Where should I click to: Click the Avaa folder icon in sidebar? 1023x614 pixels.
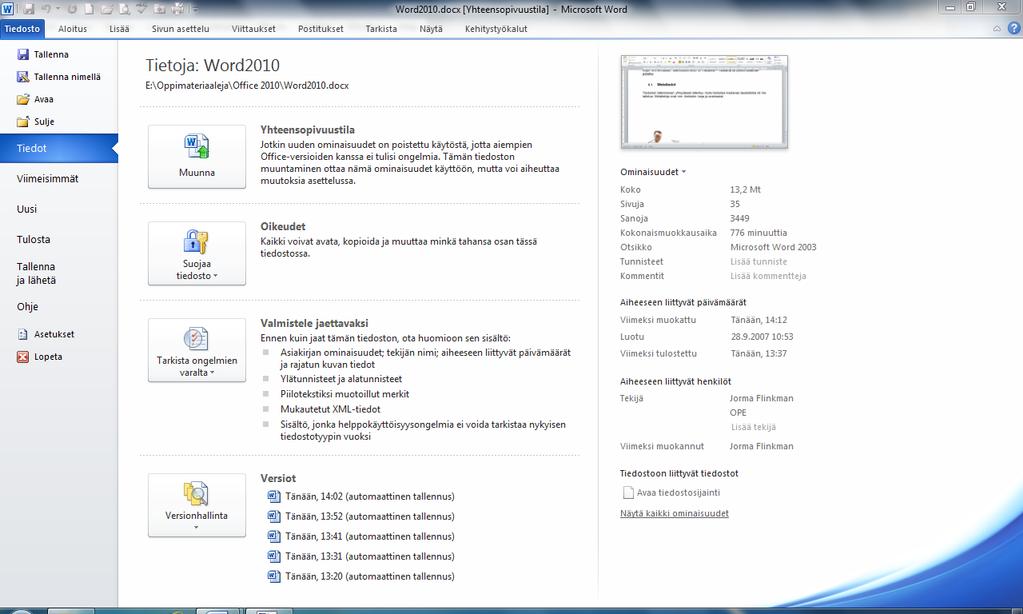pos(23,99)
